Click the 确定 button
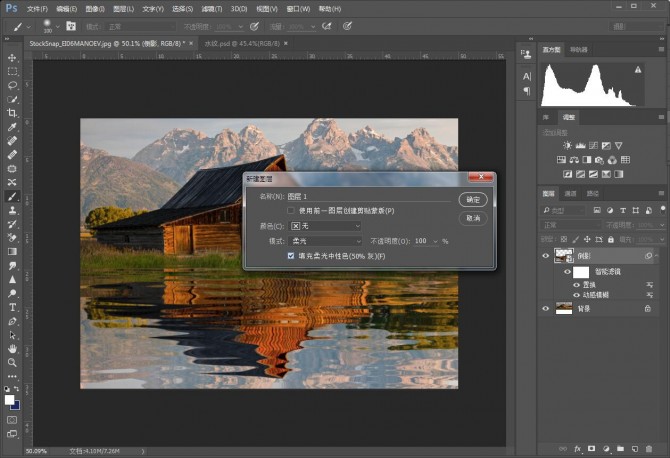670x458 pixels. coord(472,199)
